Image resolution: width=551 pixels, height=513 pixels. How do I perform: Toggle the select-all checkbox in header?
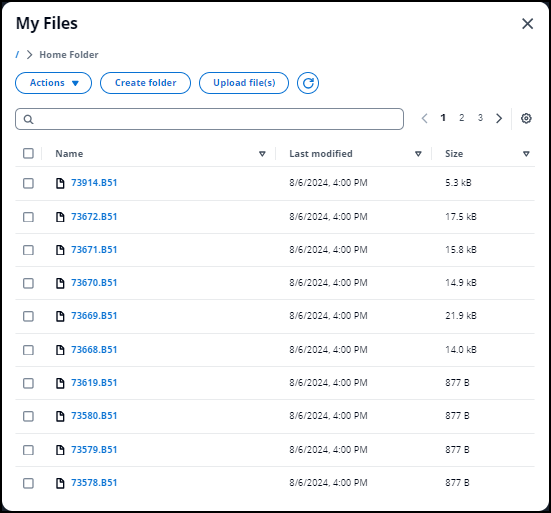tap(28, 153)
